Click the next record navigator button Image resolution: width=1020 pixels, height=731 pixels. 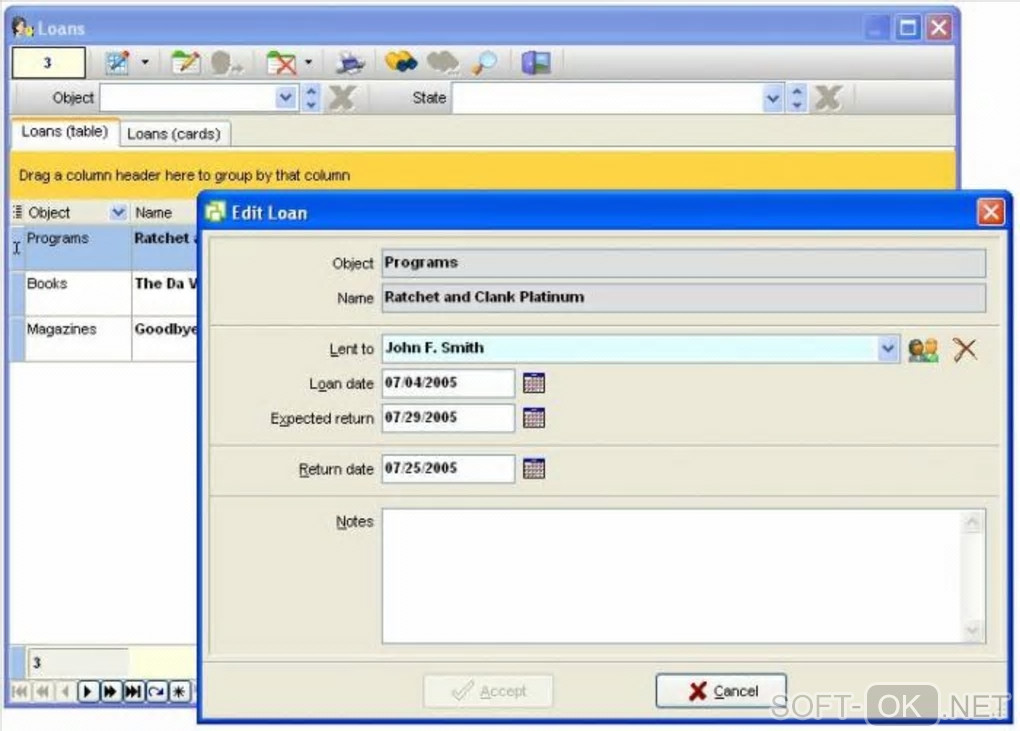87,691
